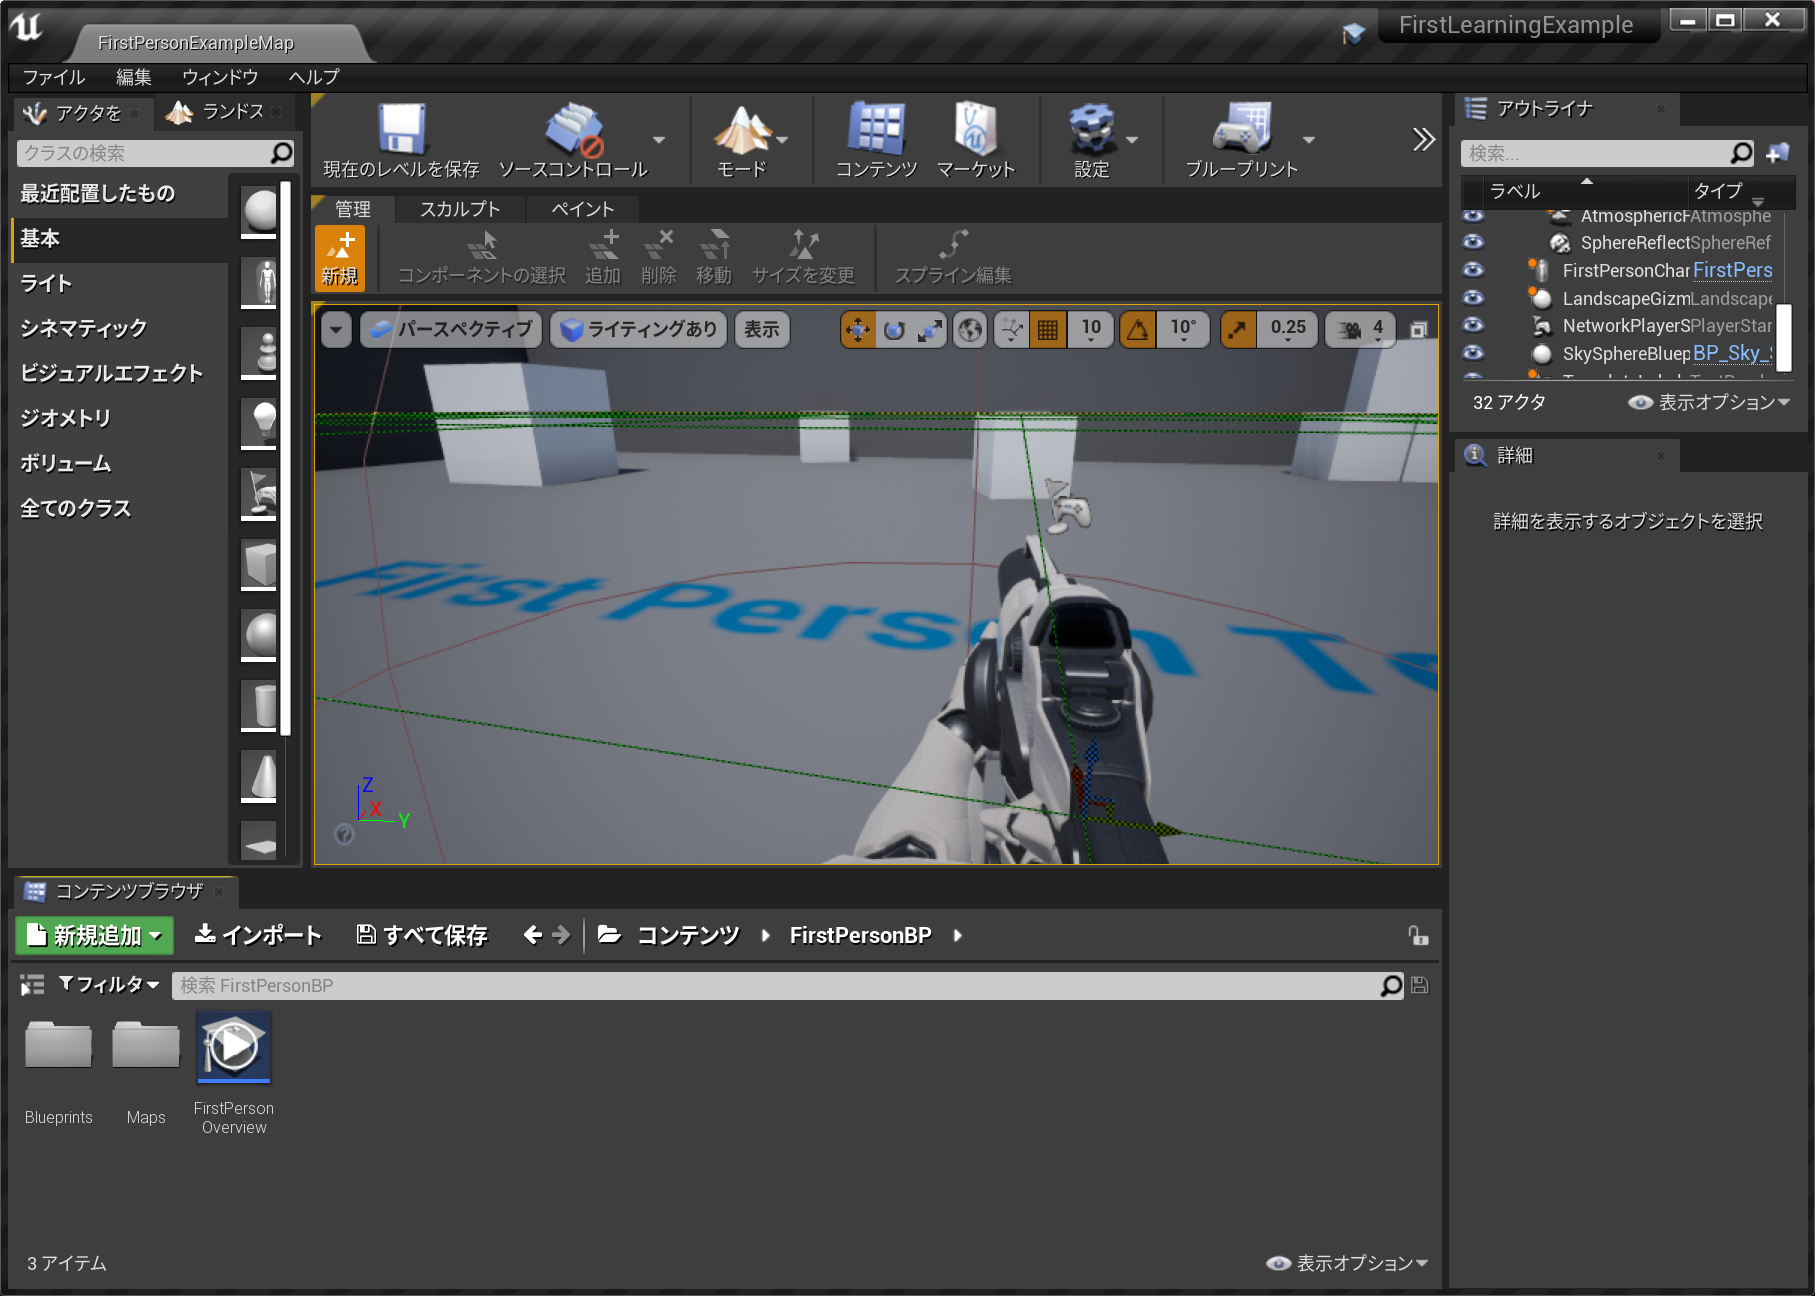Switch to ペイント landscape tab
Viewport: 1815px width, 1296px height.
click(583, 209)
